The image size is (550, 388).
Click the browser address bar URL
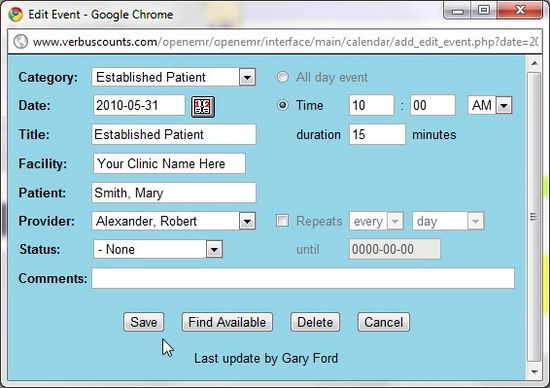[285, 42]
